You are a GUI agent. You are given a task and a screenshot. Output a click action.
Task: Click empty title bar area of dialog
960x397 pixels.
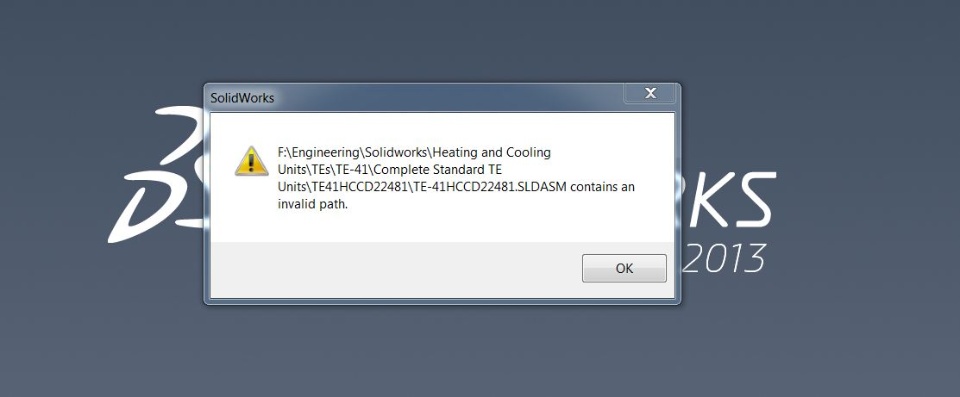tap(447, 97)
